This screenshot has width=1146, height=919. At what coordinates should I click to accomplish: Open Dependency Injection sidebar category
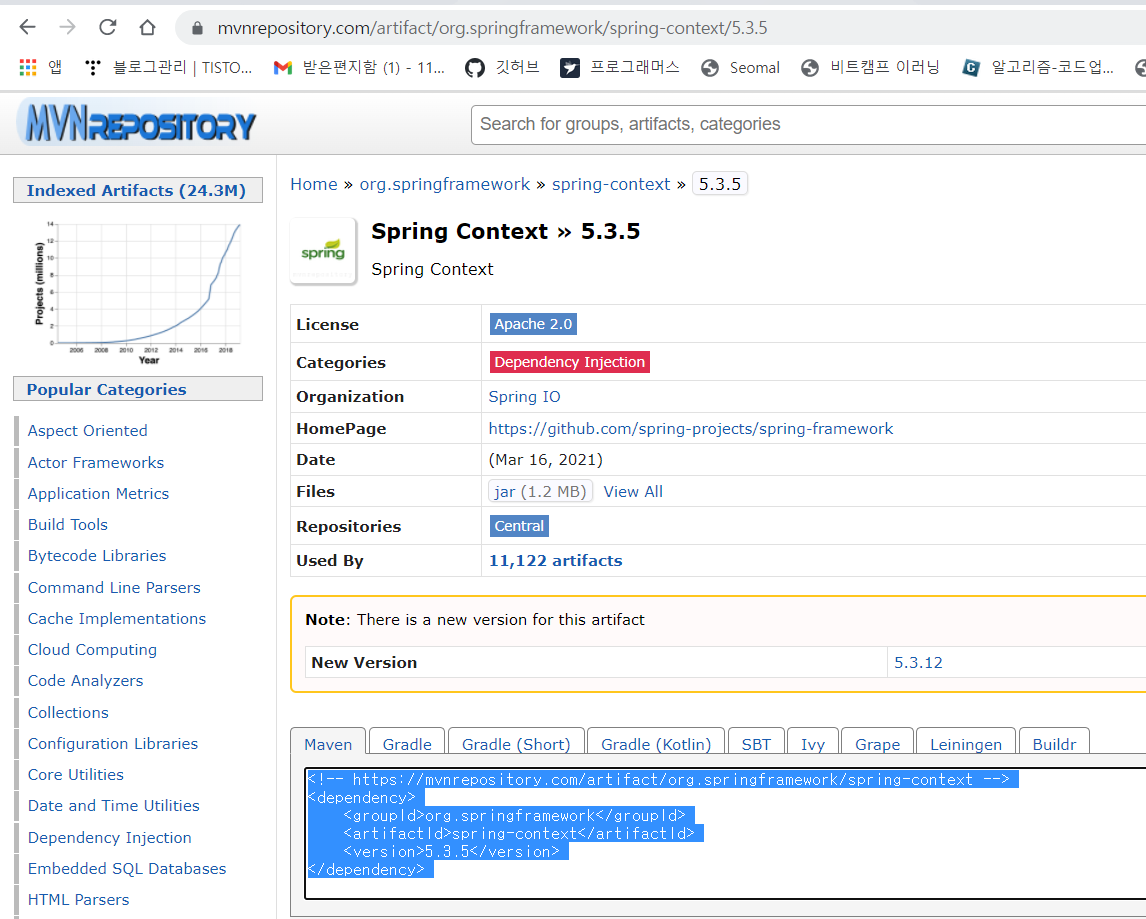click(x=110, y=838)
